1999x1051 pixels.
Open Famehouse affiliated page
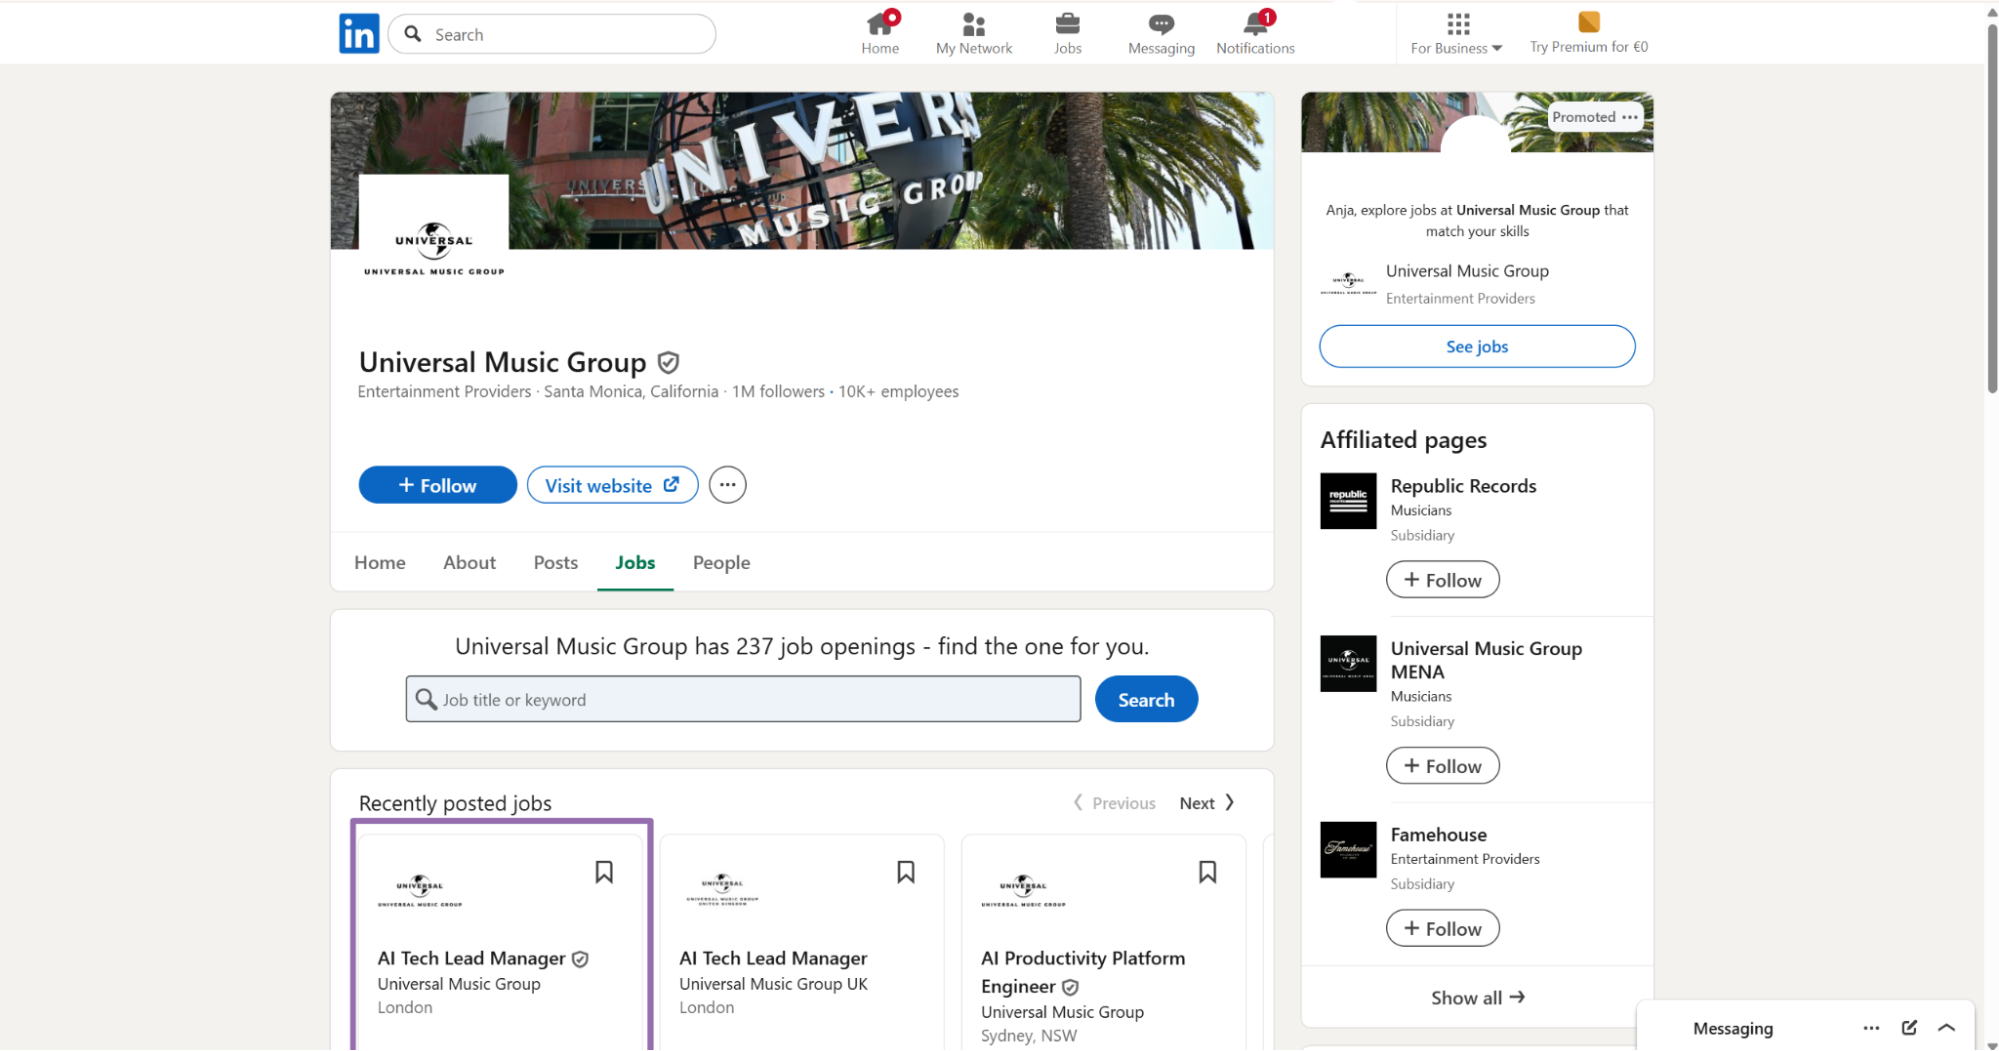click(x=1438, y=835)
